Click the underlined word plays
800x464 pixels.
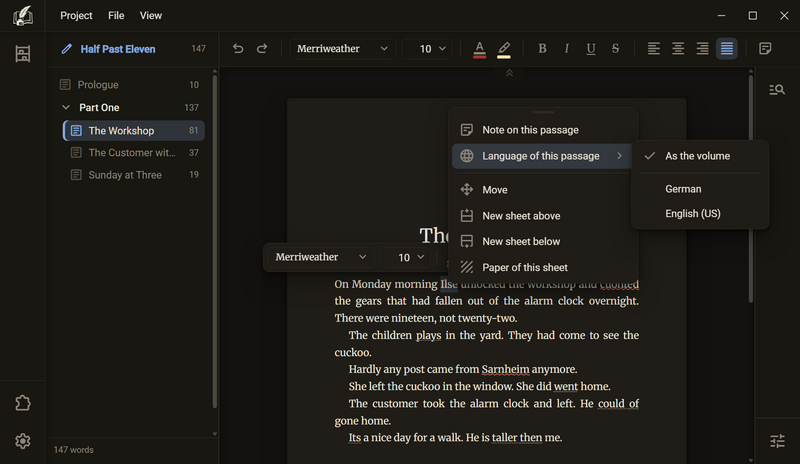click(428, 335)
